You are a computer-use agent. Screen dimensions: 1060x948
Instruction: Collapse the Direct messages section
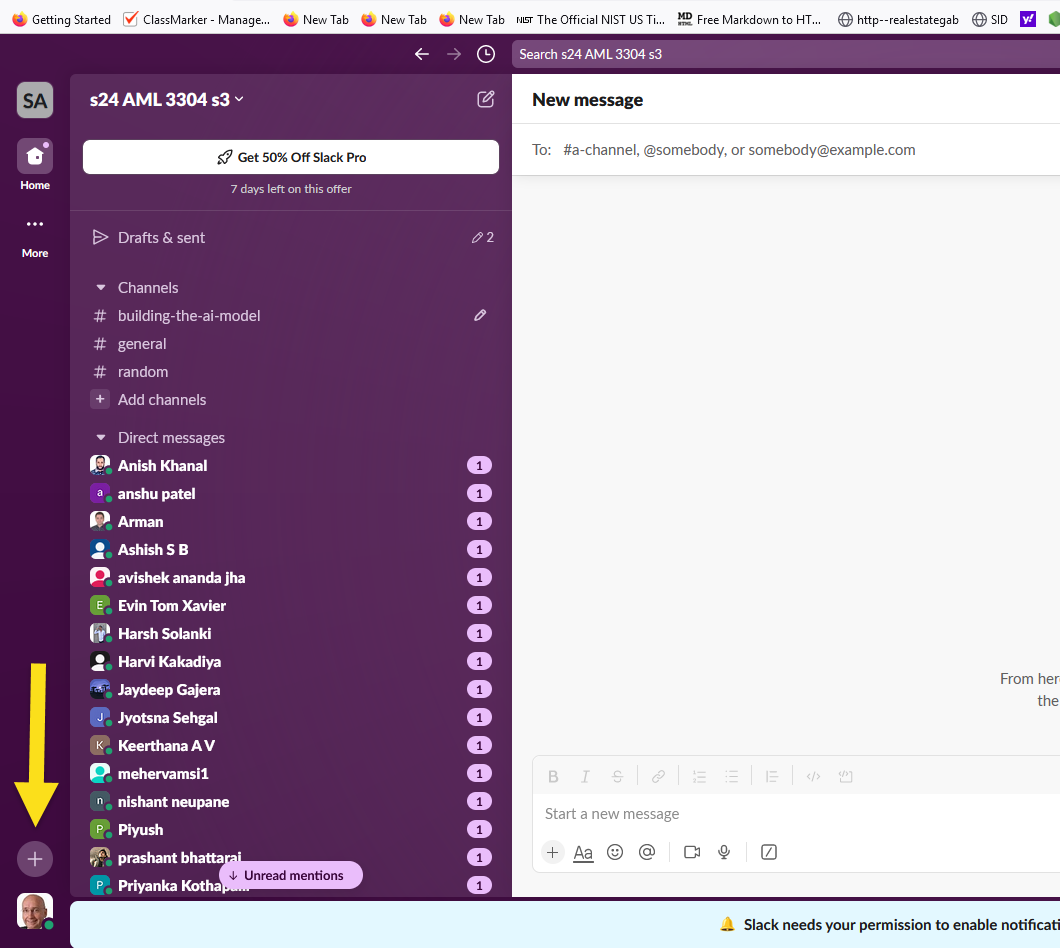pos(101,437)
